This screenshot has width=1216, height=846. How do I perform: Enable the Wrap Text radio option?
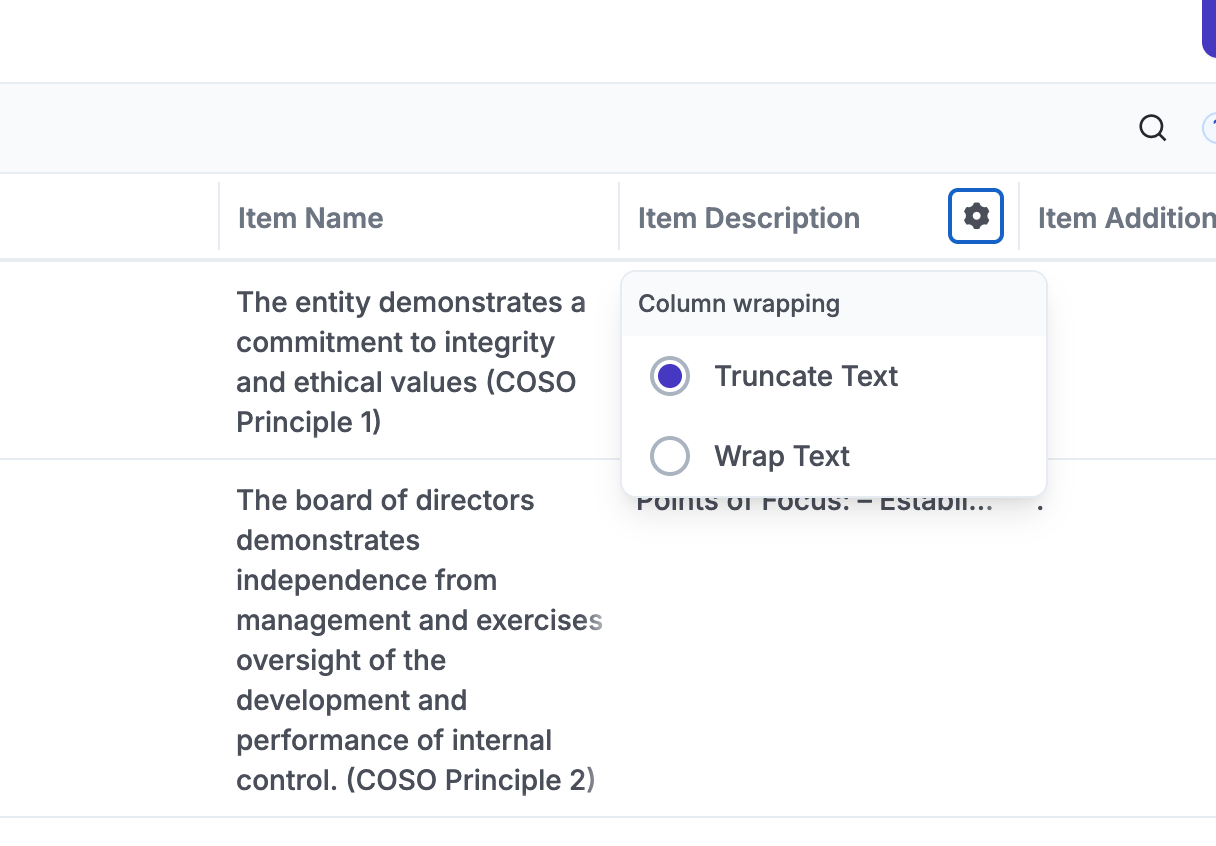pos(670,457)
